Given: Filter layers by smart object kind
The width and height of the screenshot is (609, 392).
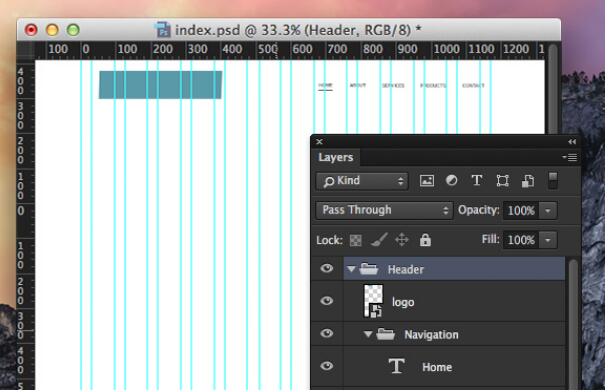Looking at the screenshot, I should tap(528, 181).
